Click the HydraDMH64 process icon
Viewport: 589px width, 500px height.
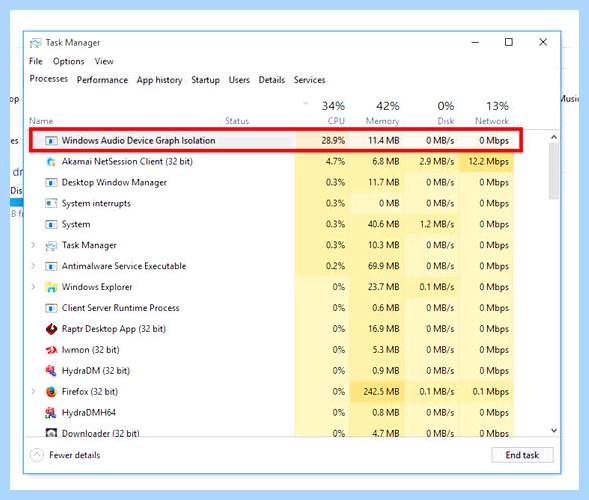[x=51, y=413]
